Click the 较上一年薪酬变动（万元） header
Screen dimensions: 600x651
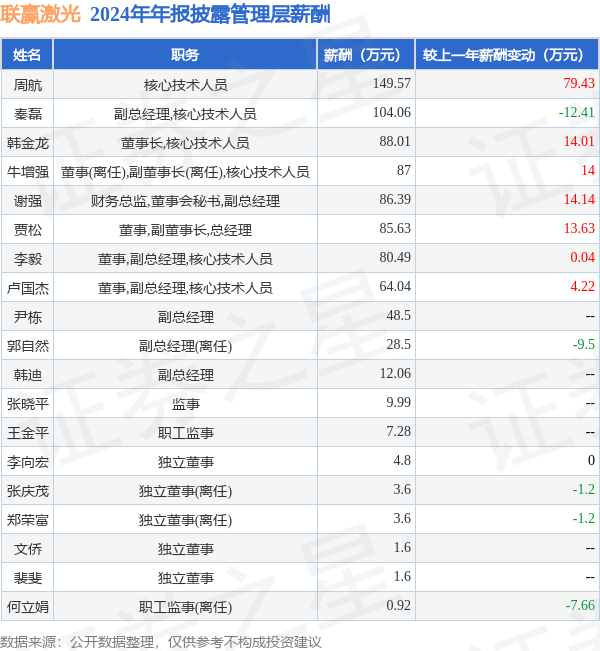click(507, 54)
